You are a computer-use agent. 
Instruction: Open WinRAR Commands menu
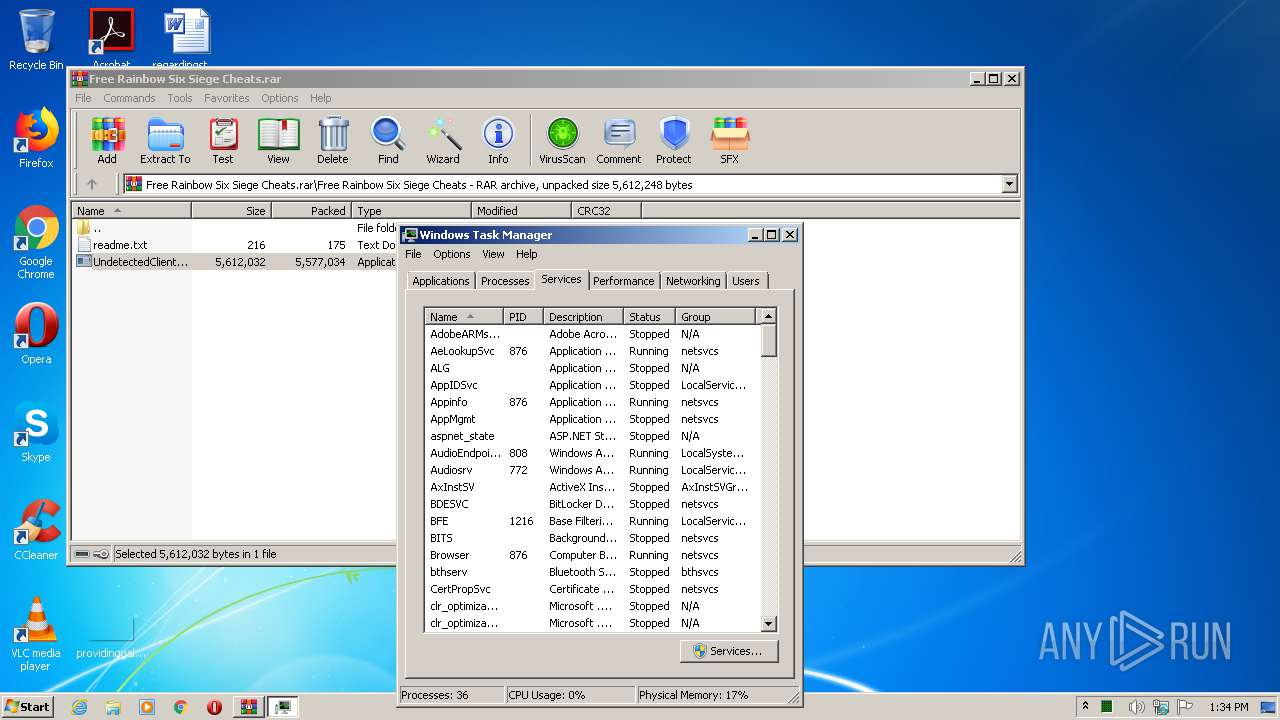coord(129,98)
